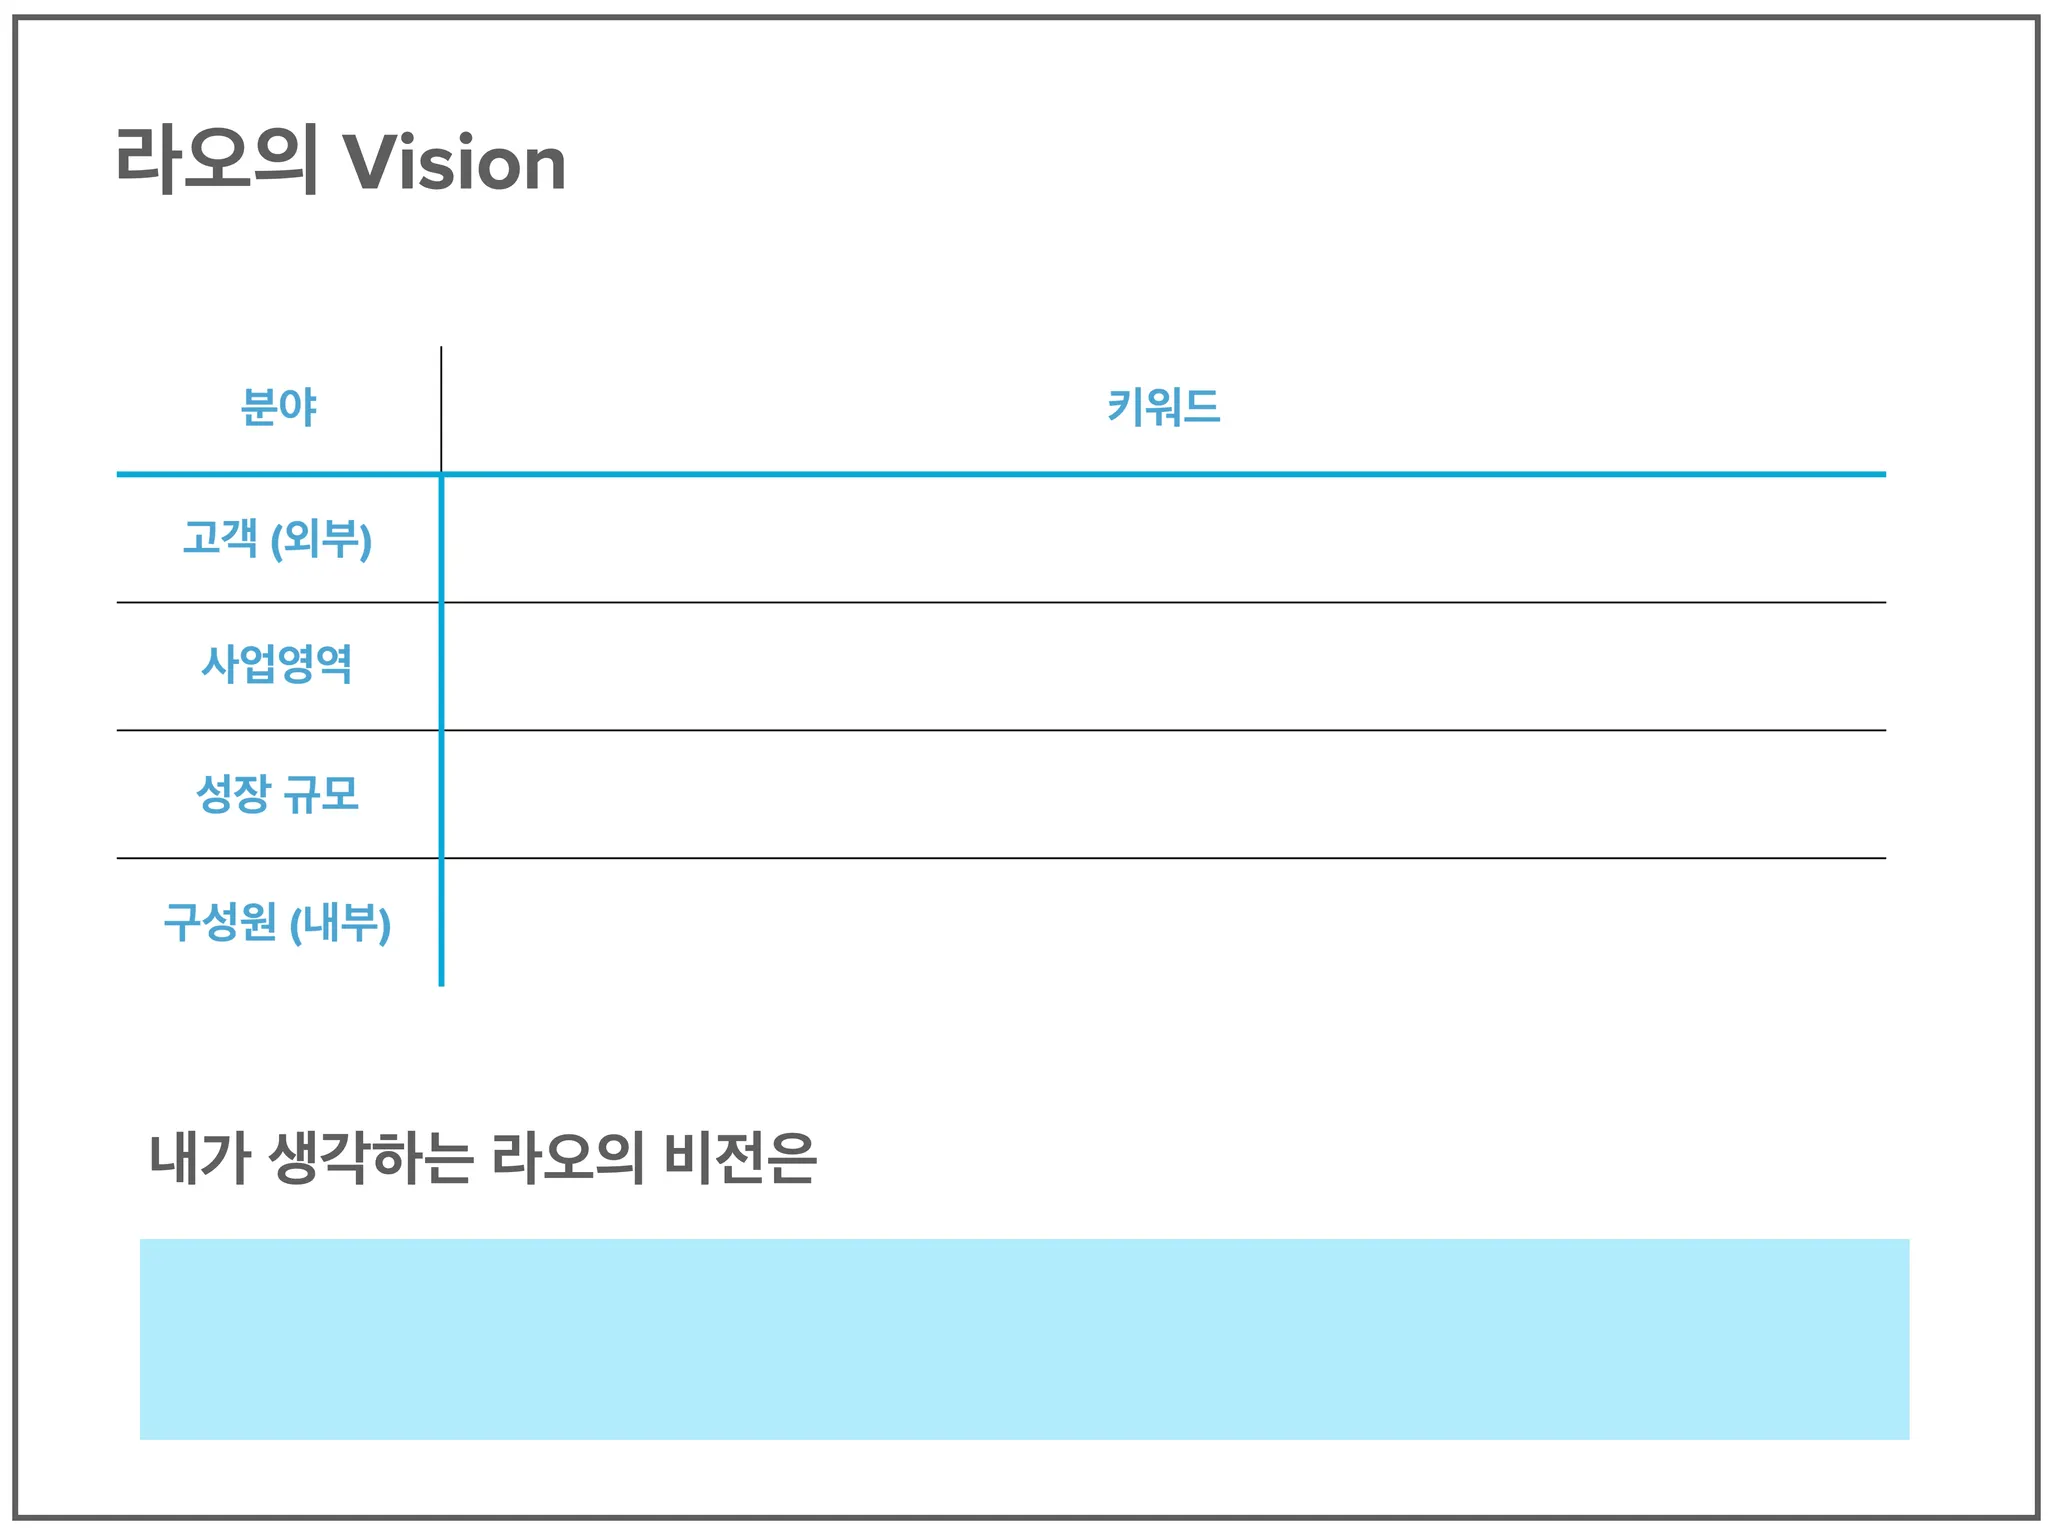The height and width of the screenshot is (1536, 2048).
Task: Click the empty keyword cell beside 사업영역
Action: pos(1165,666)
